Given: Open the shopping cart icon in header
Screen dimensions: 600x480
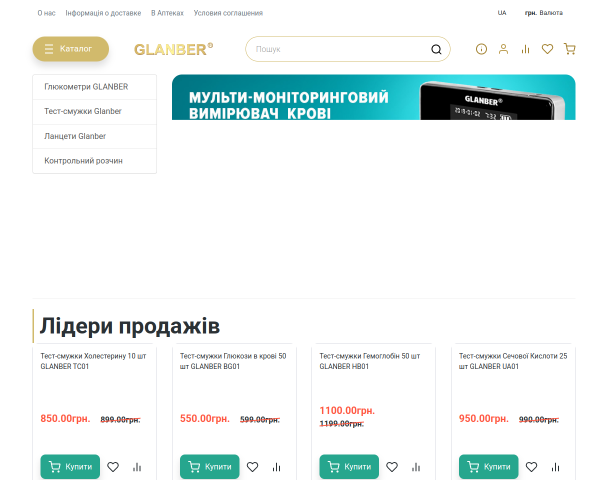Looking at the screenshot, I should coord(570,49).
